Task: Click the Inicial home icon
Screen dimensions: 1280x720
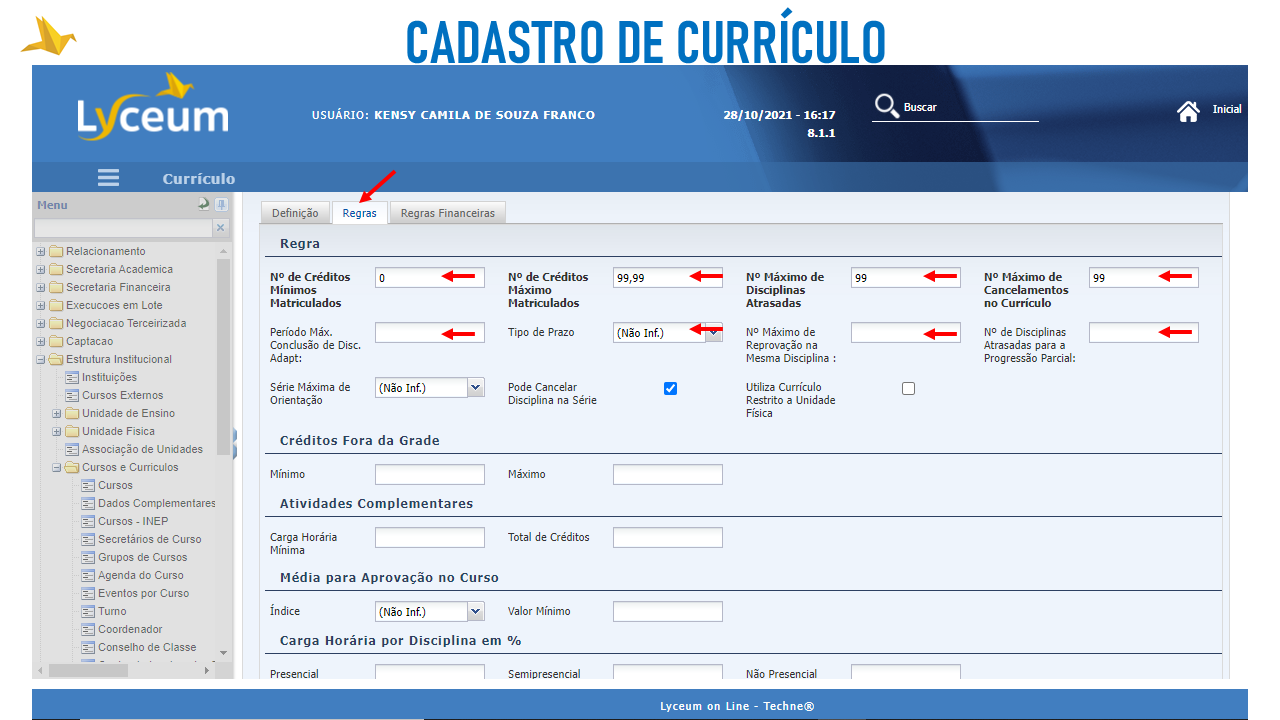Action: [1188, 111]
